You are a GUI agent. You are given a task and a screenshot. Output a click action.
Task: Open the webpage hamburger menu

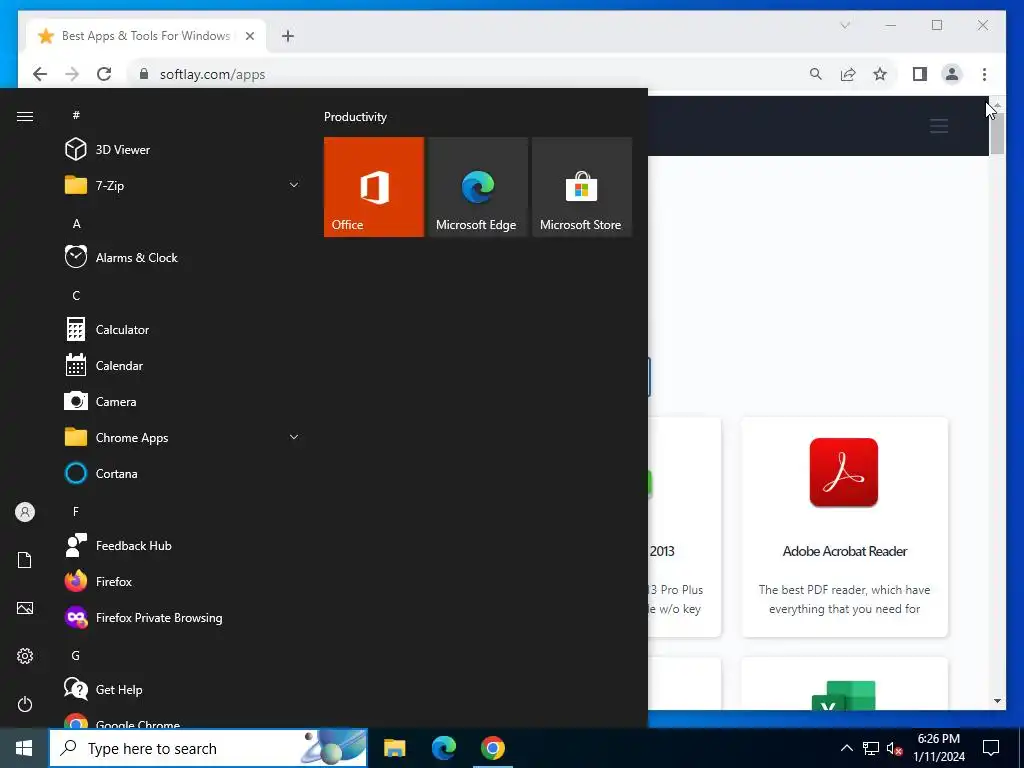tap(939, 126)
